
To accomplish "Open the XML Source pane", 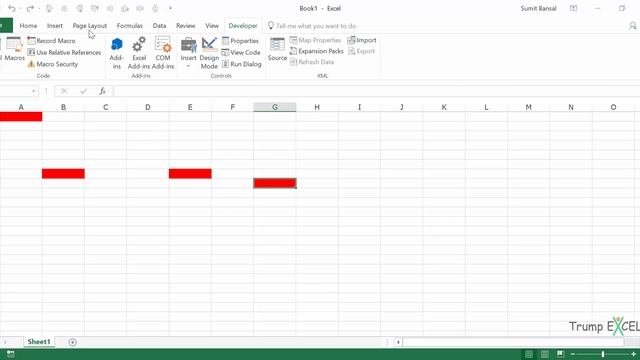I will click(277, 49).
